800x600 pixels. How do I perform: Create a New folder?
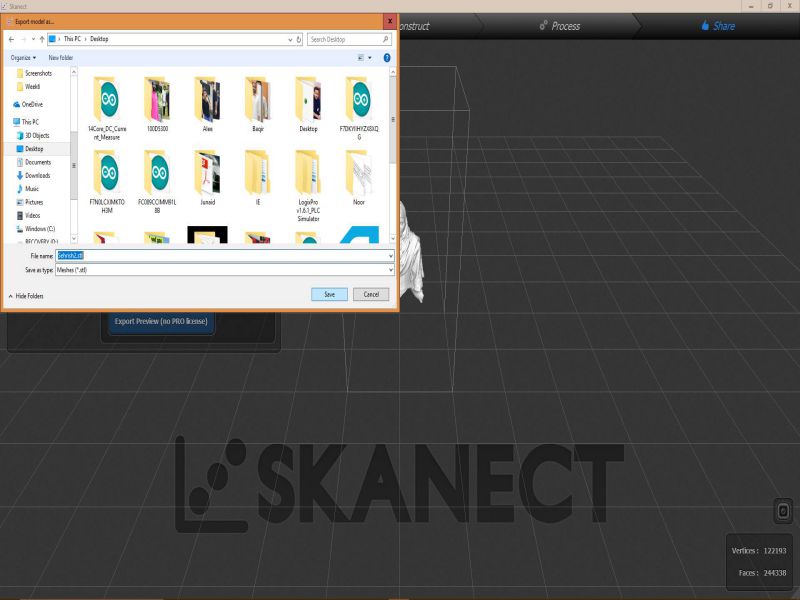click(61, 58)
